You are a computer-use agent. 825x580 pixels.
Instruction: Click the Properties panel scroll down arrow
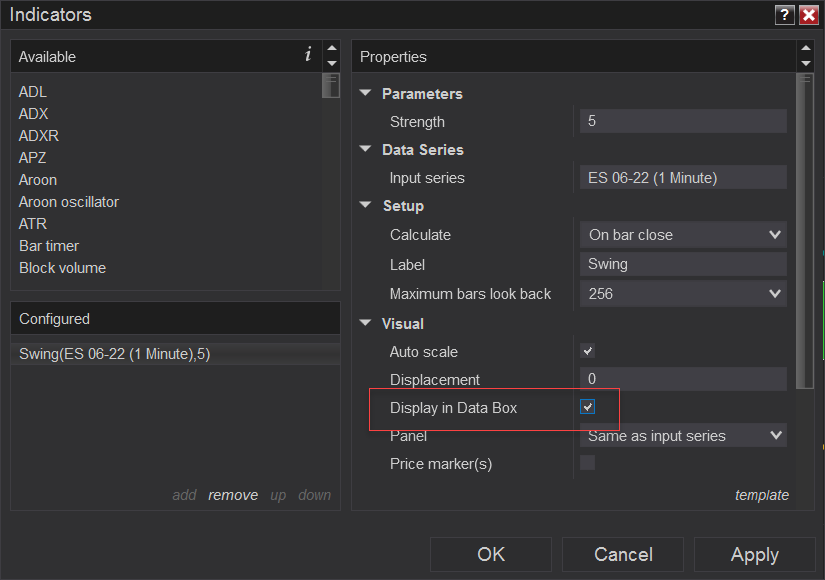click(806, 64)
